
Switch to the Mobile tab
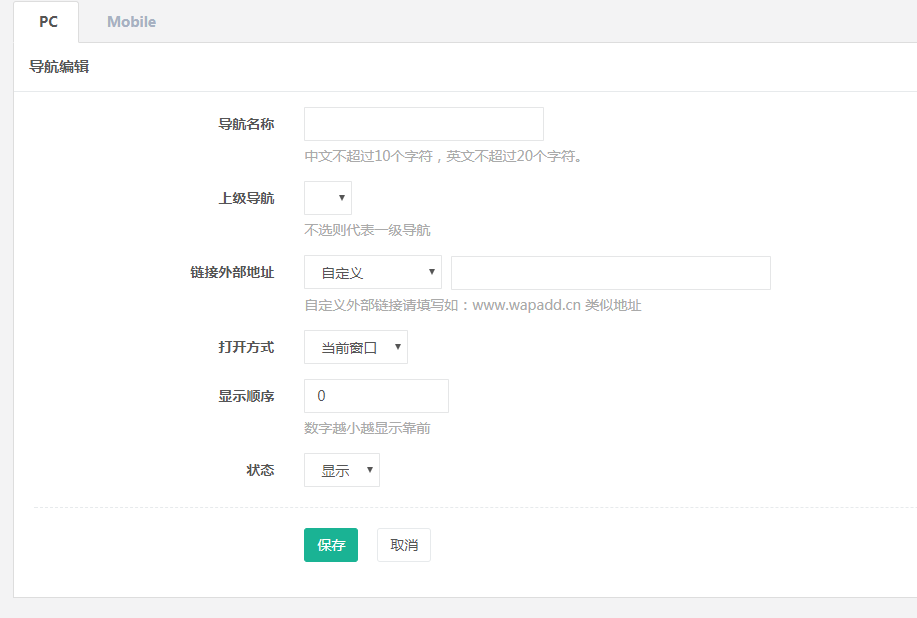[131, 21]
